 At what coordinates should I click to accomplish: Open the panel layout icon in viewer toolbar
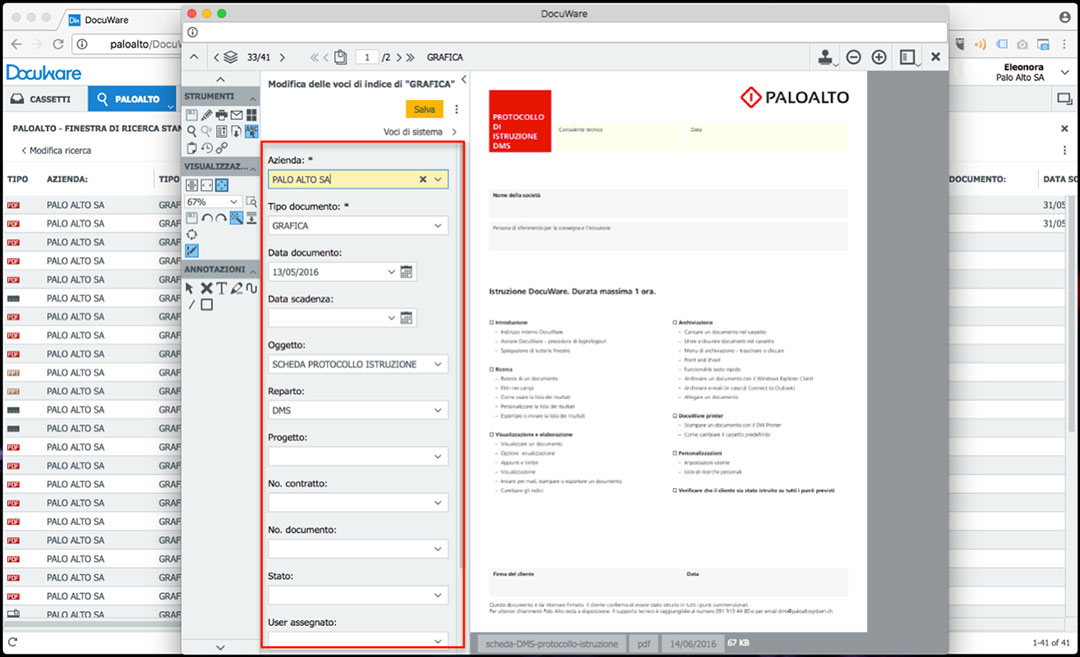[908, 57]
